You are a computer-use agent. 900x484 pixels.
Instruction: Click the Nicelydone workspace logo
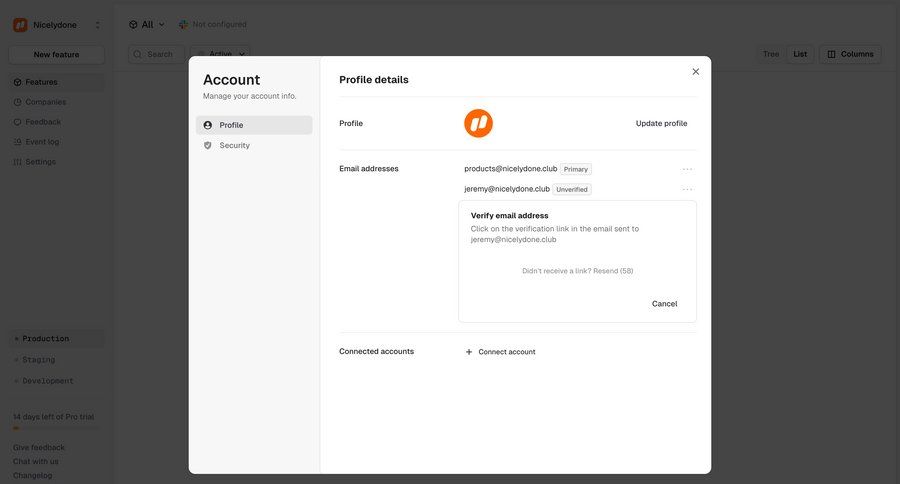20,25
